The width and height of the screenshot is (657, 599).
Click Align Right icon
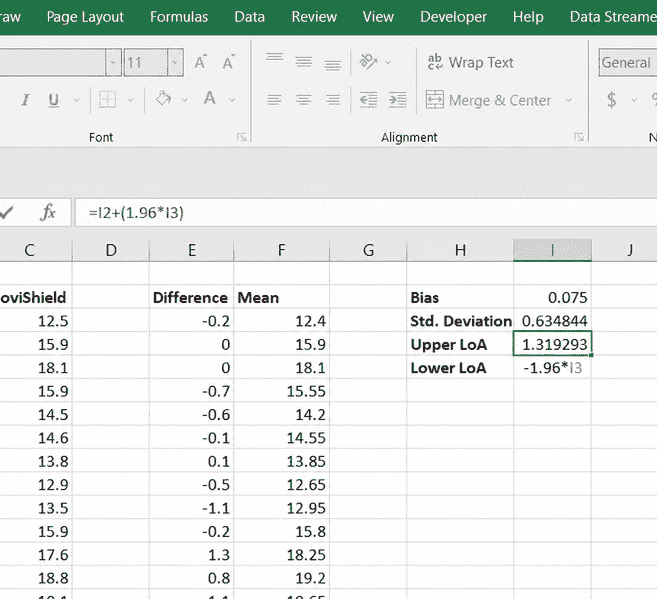click(333, 100)
